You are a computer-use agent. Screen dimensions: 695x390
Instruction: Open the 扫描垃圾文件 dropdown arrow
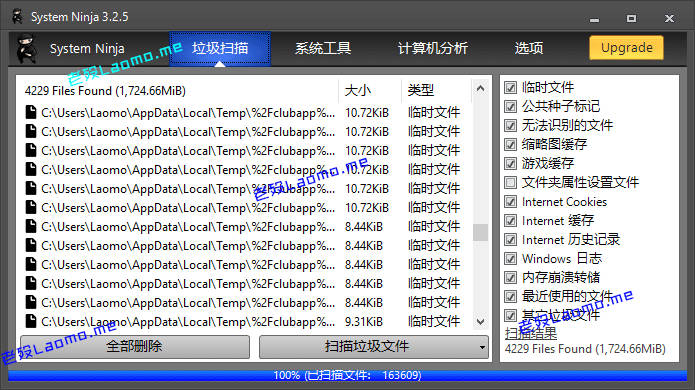[482, 347]
